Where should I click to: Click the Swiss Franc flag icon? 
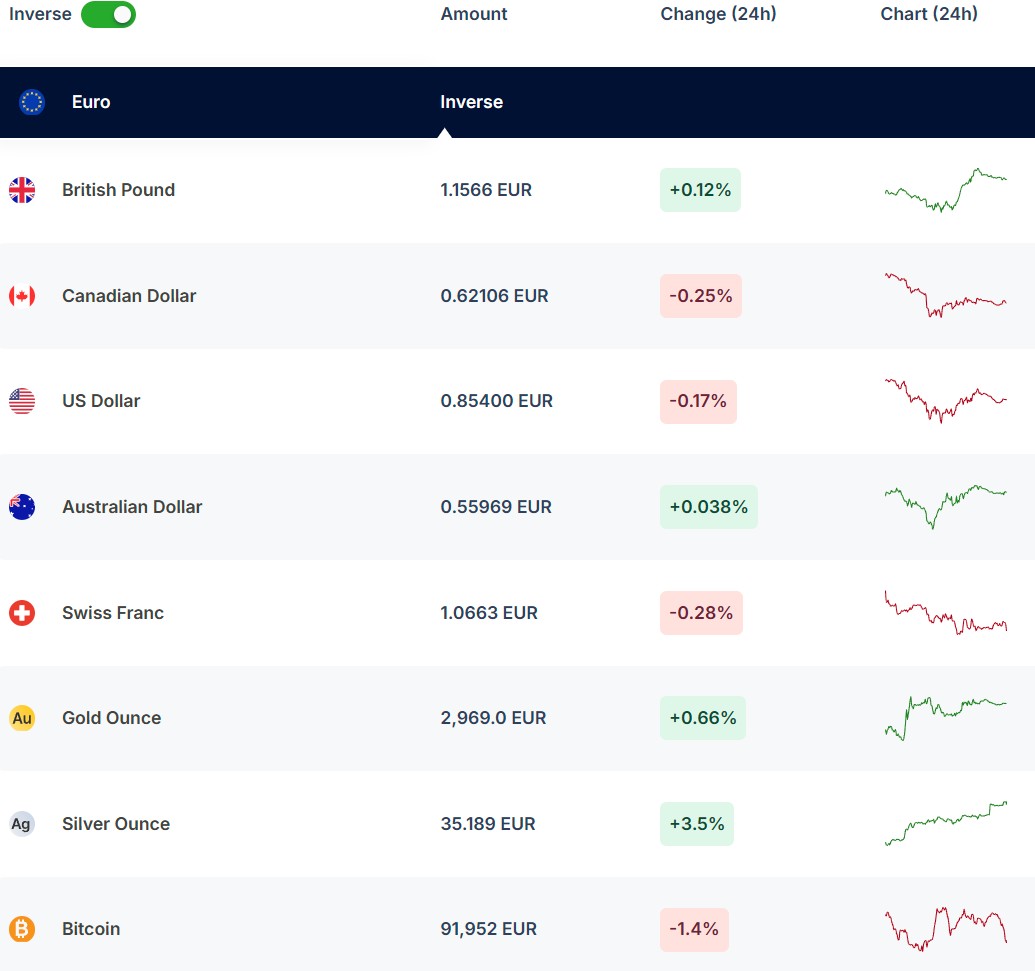click(x=22, y=613)
